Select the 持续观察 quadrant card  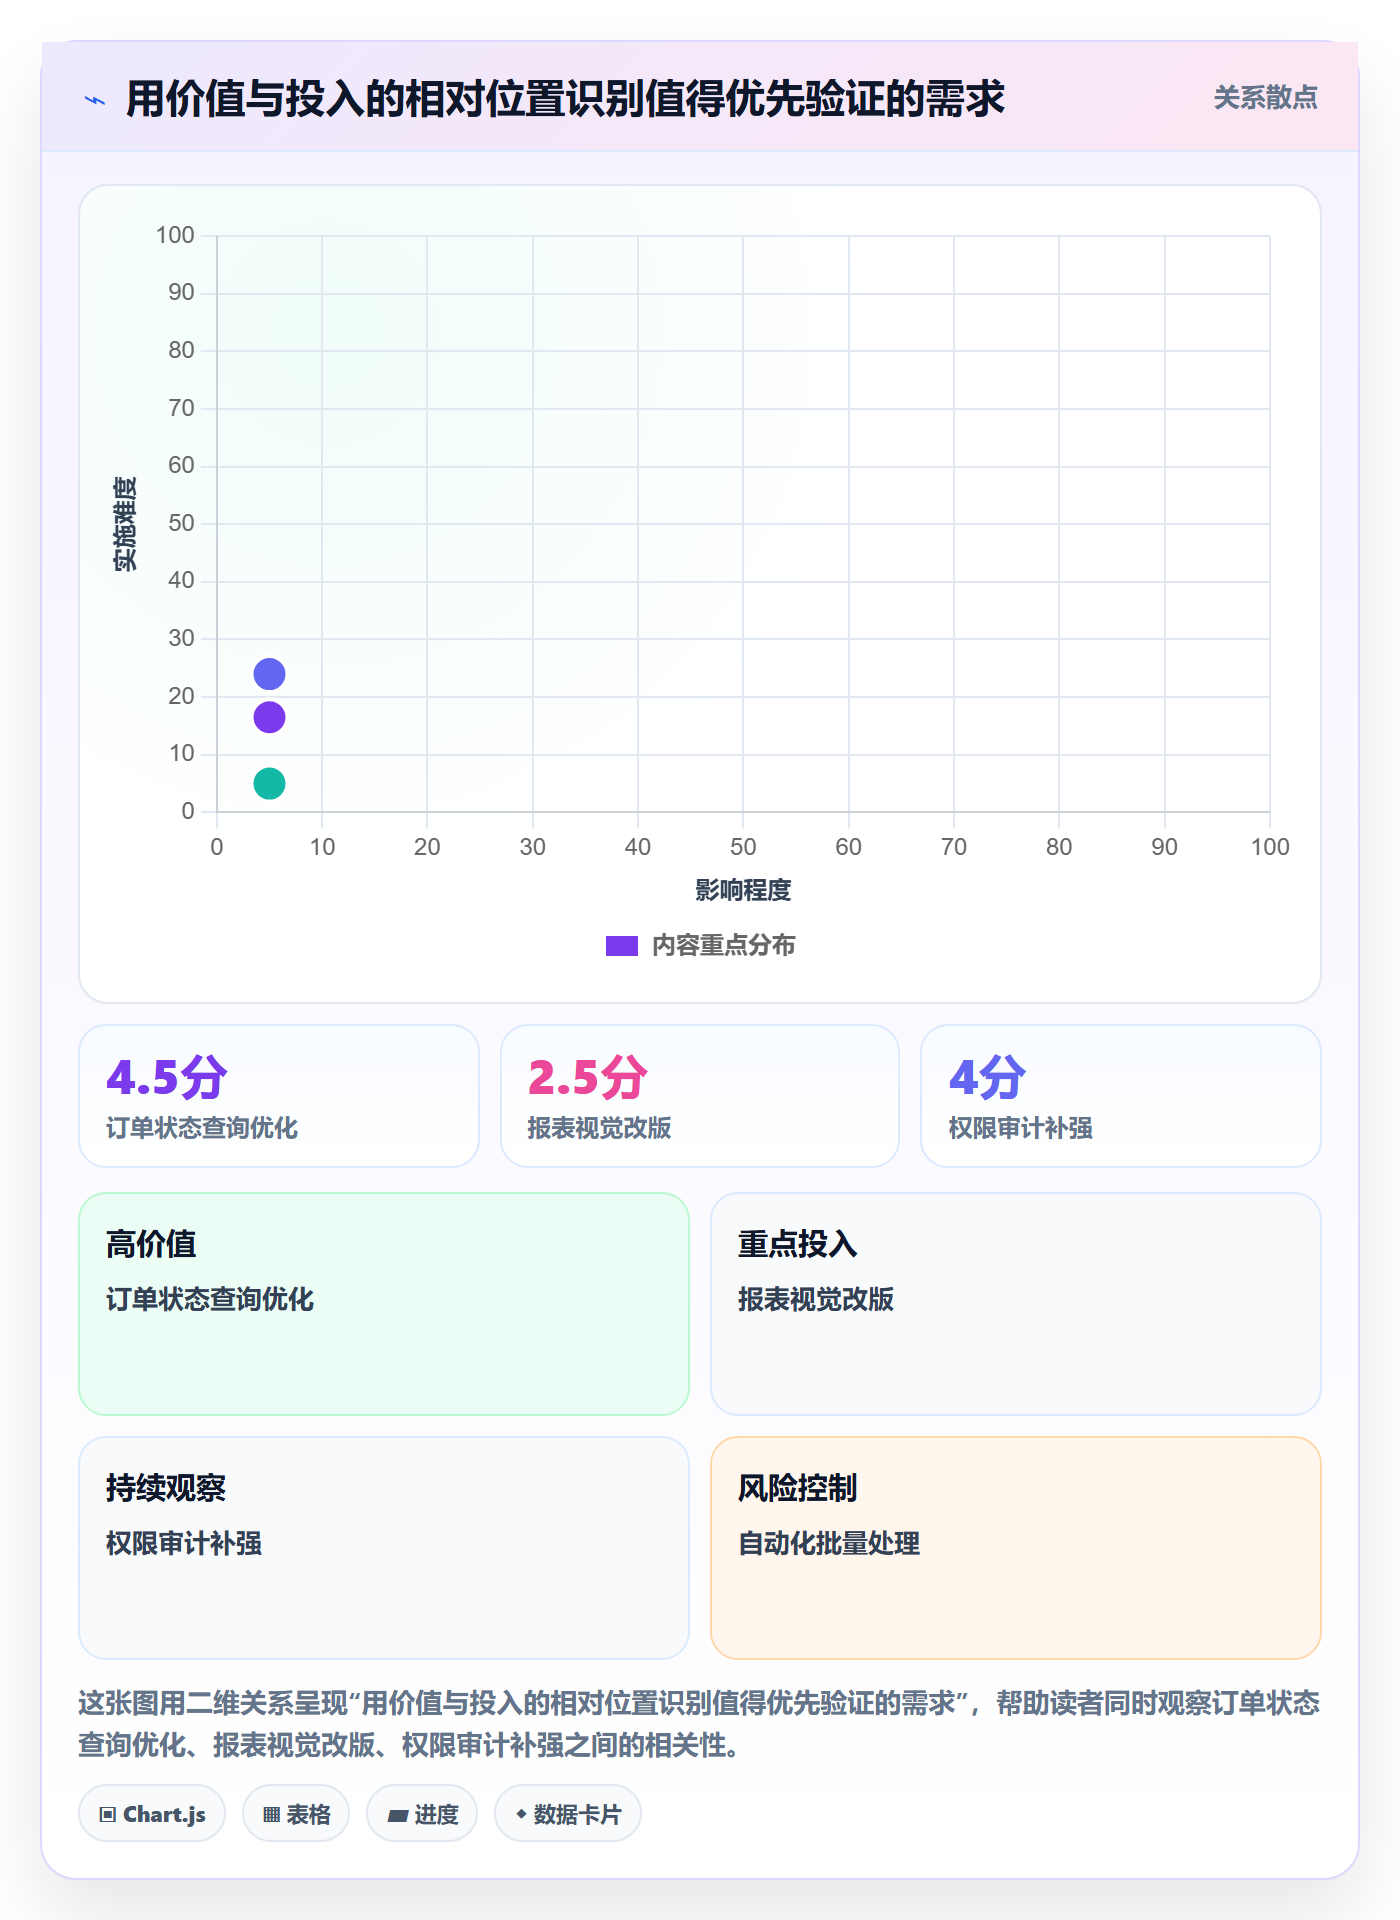[x=384, y=1548]
